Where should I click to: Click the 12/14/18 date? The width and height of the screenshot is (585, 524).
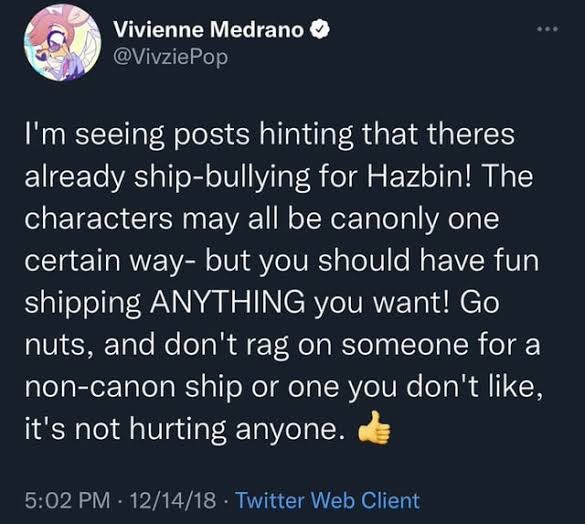172,500
